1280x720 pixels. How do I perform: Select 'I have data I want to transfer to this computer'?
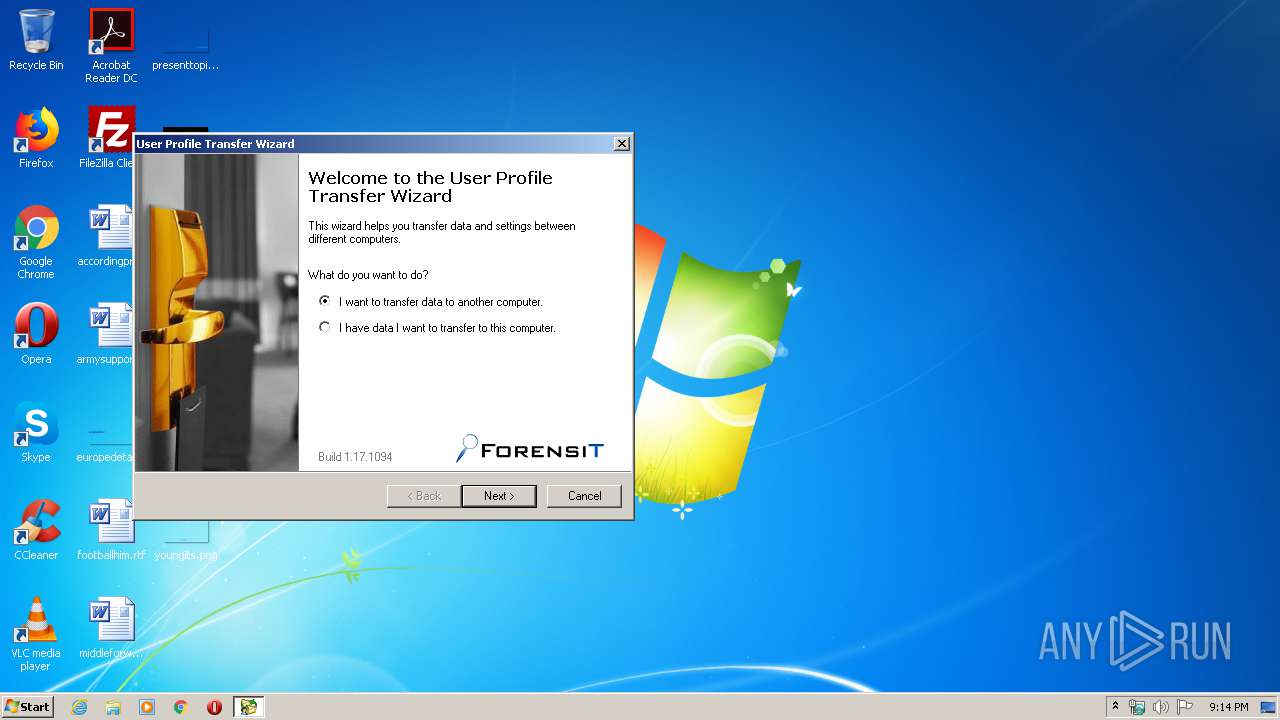tap(437, 327)
